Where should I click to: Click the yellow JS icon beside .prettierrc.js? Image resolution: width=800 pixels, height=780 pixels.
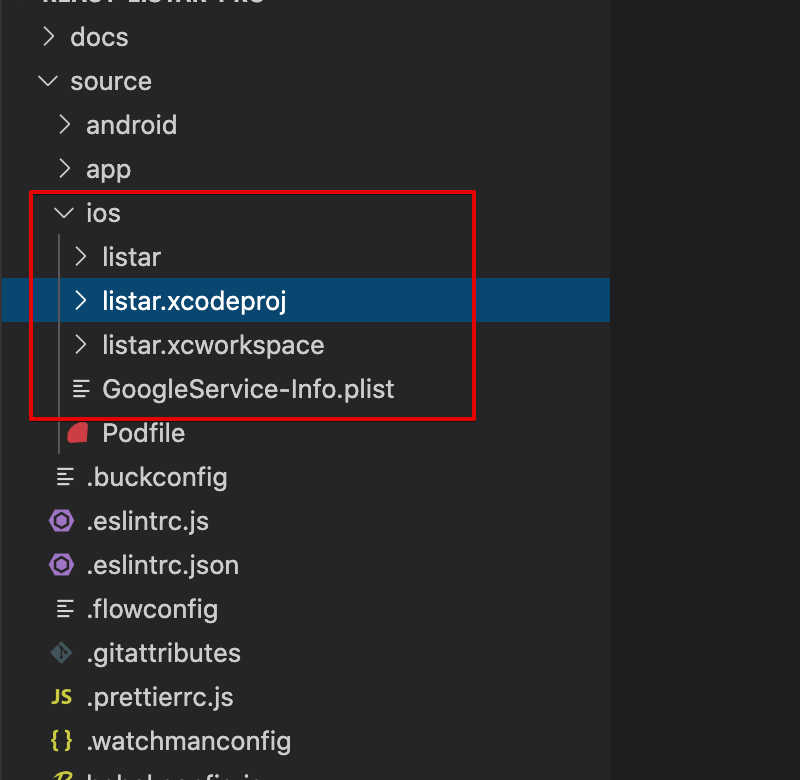[x=62, y=697]
